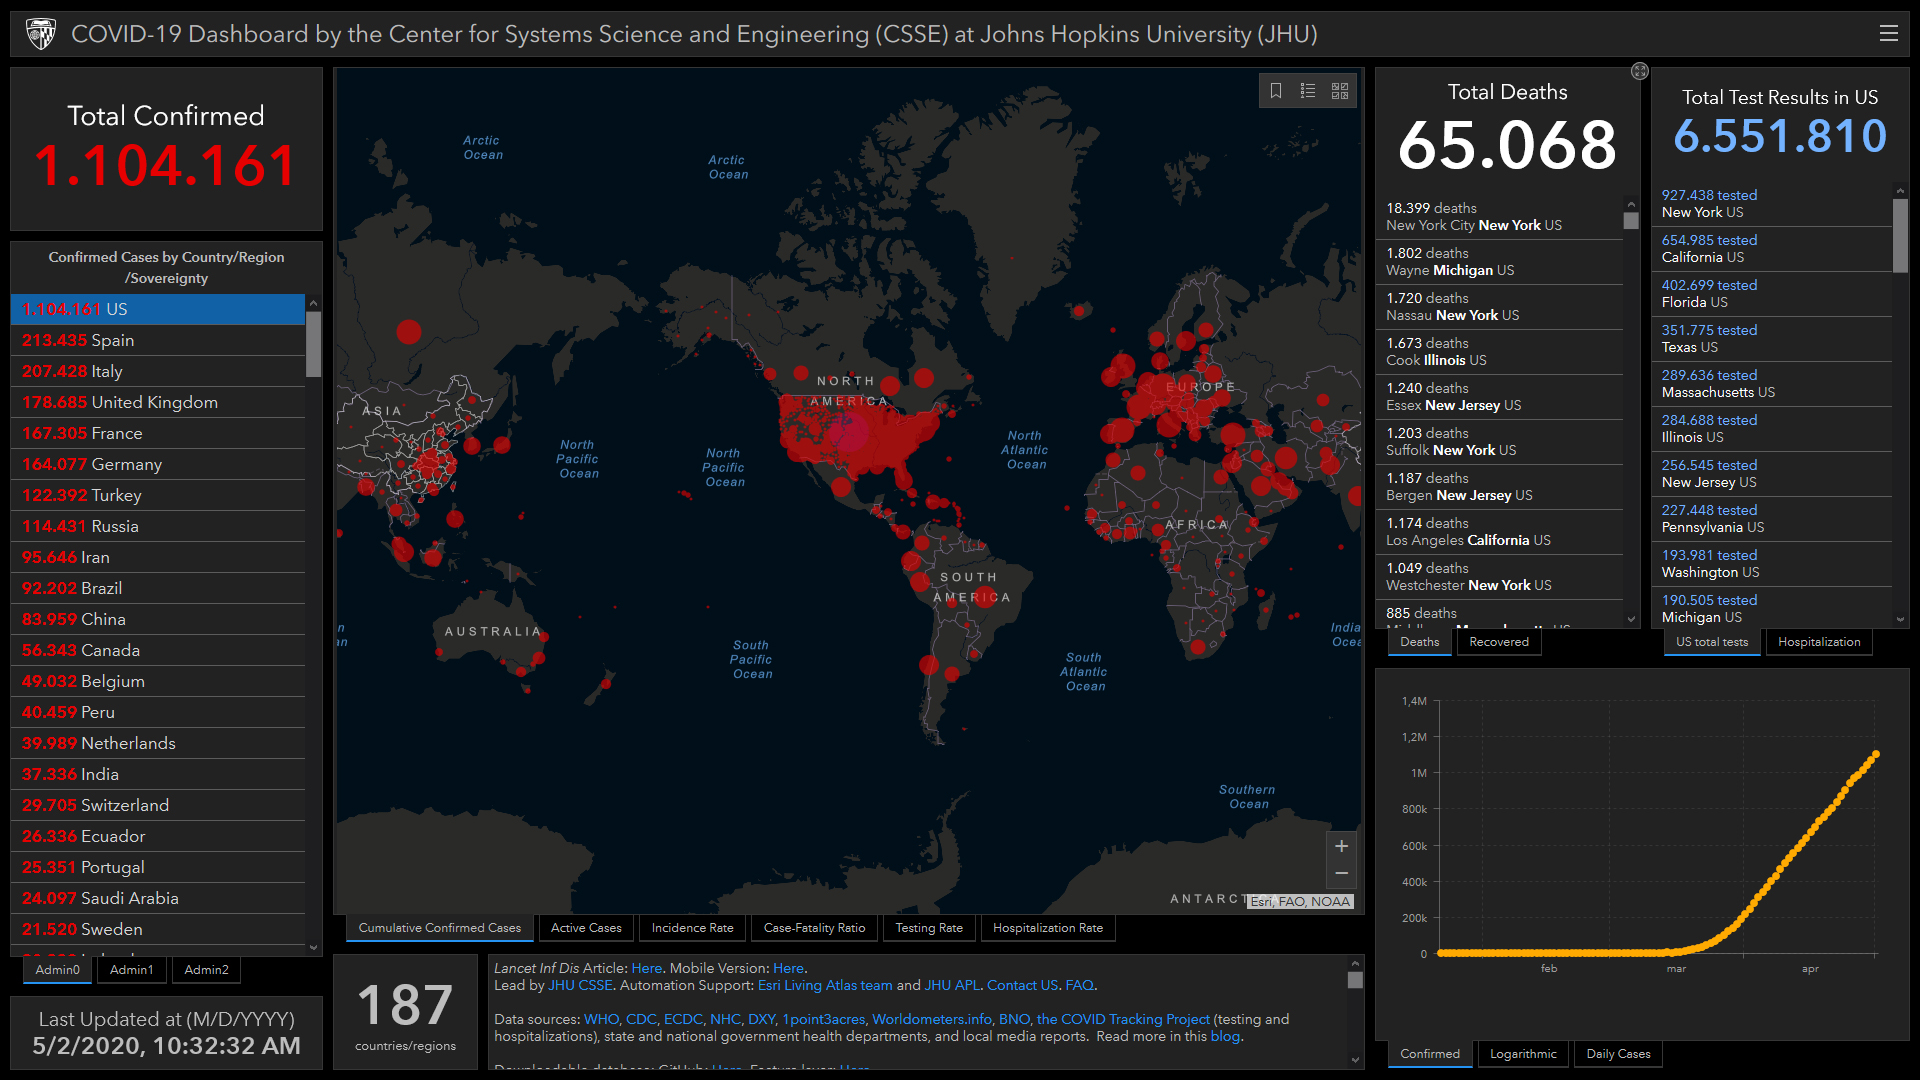Screen dimensions: 1920x1080
Task: Select the Admin2 tab
Action: point(206,970)
